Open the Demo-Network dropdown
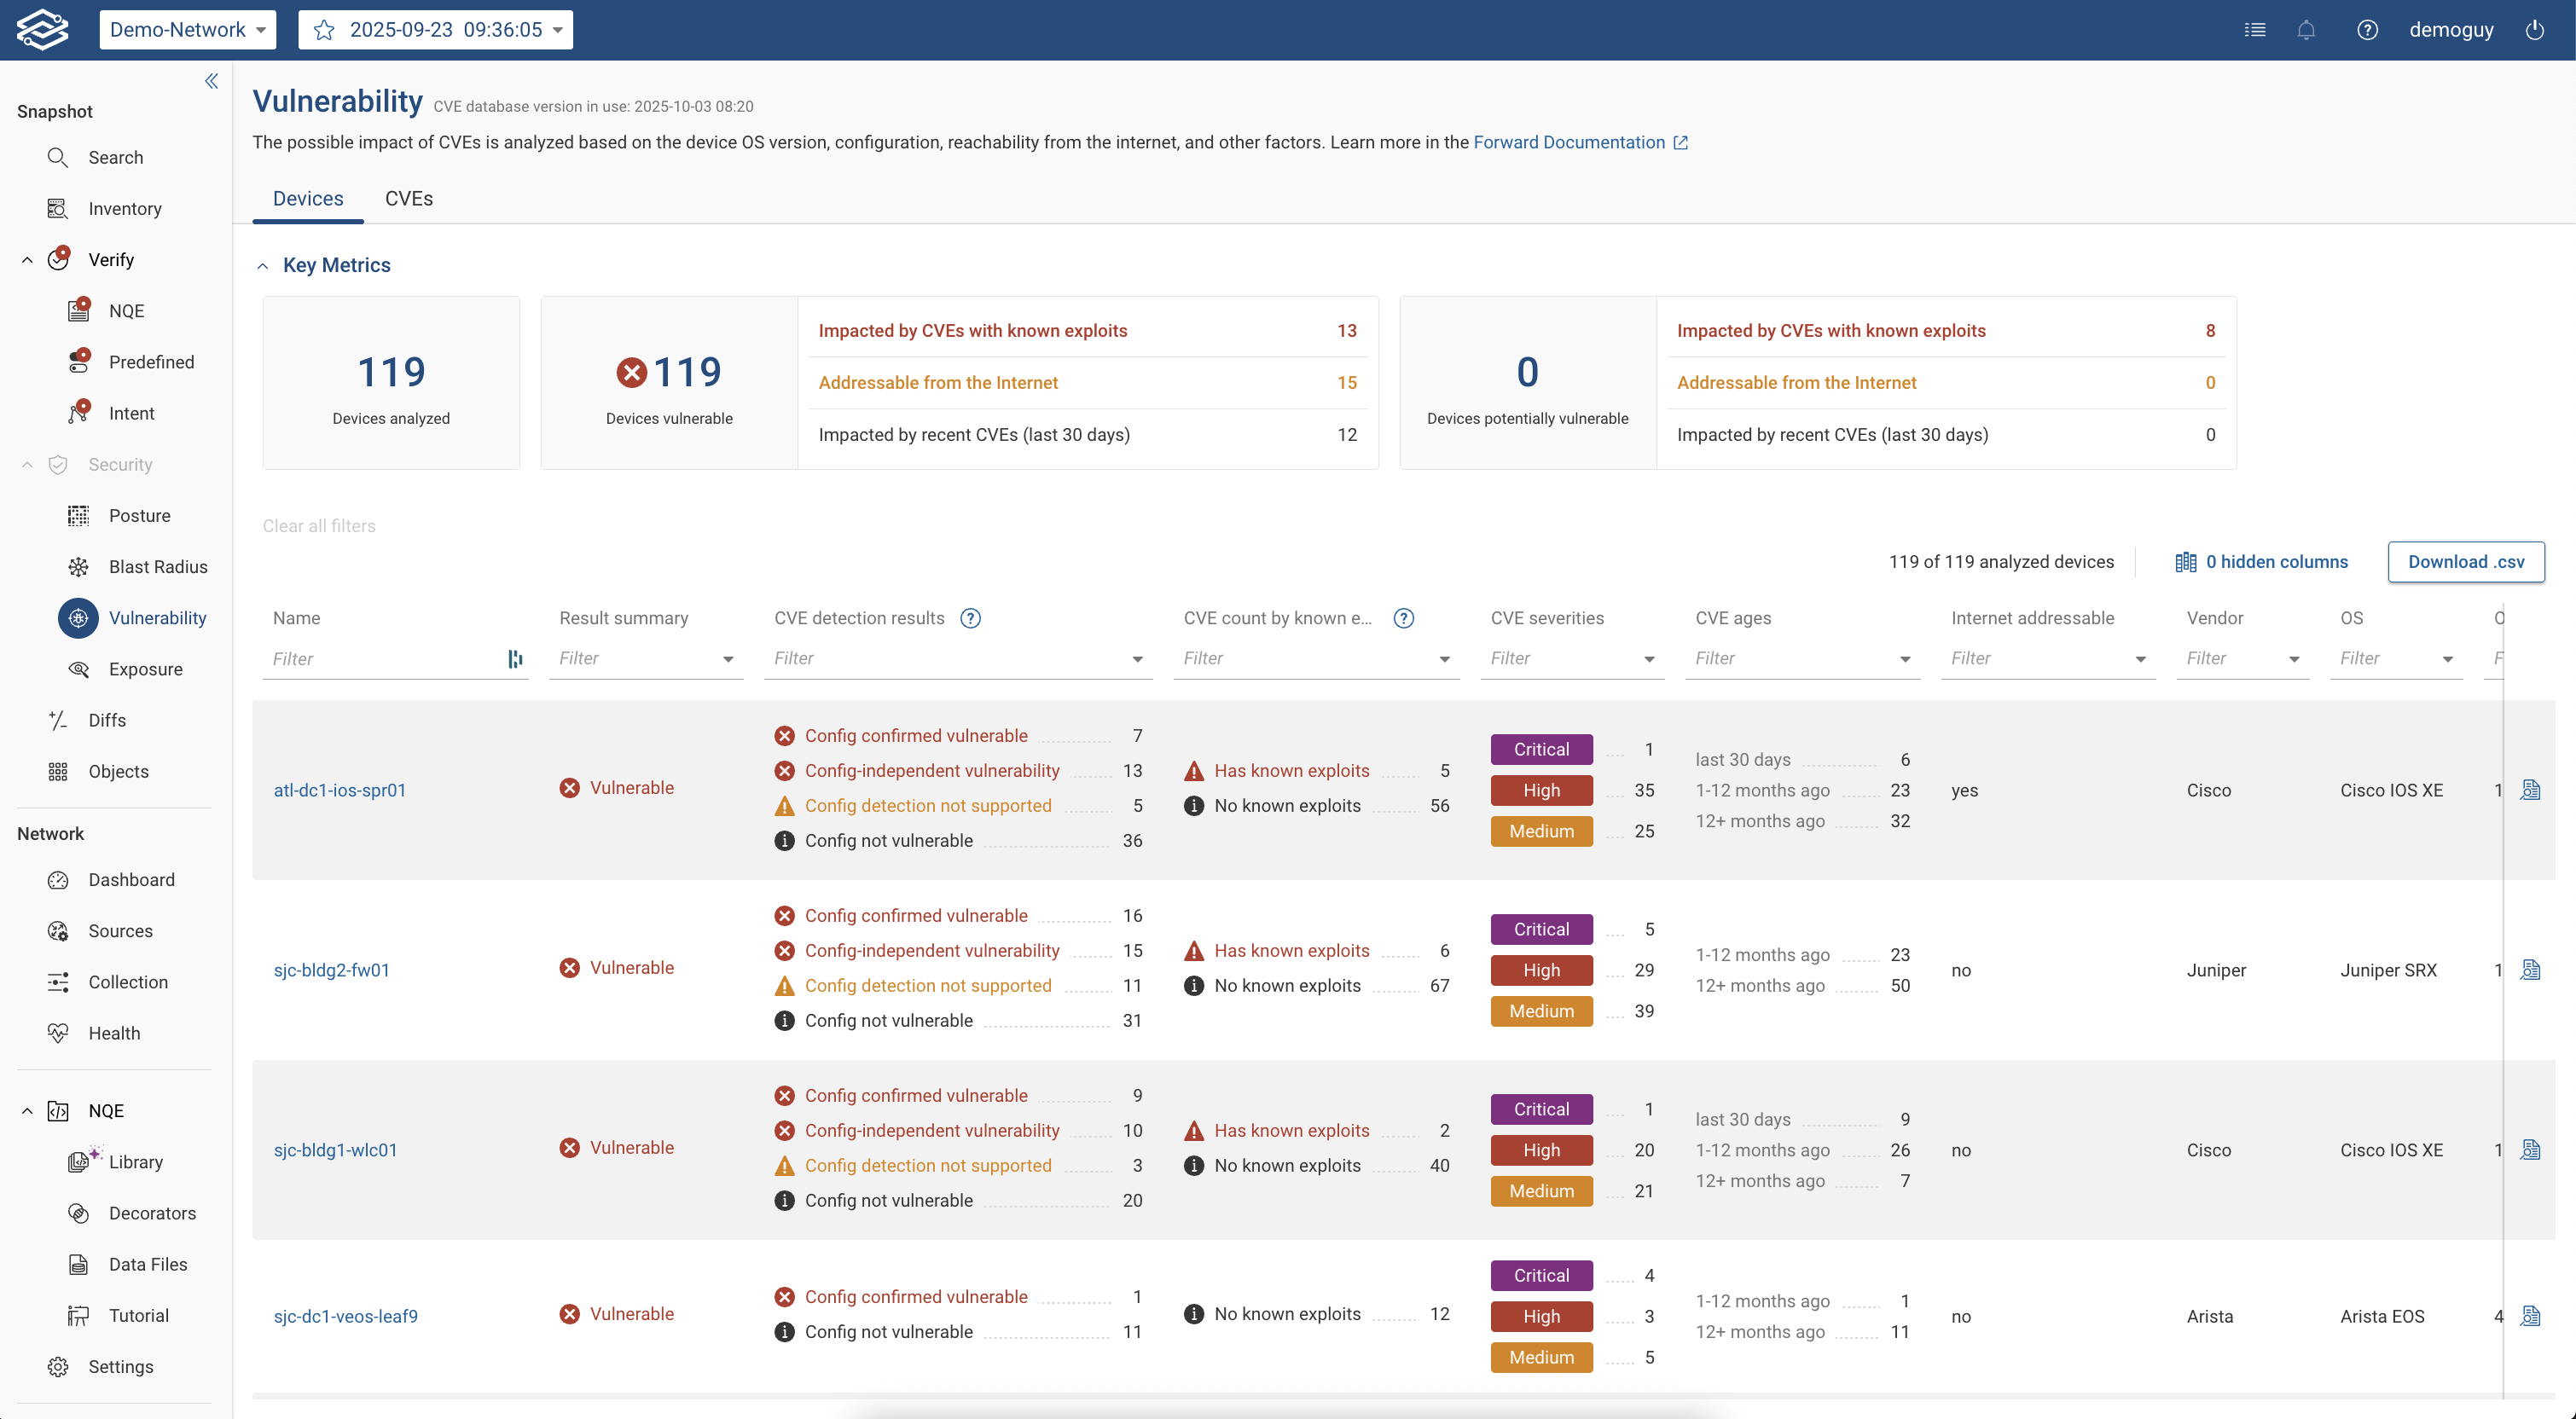 point(187,30)
